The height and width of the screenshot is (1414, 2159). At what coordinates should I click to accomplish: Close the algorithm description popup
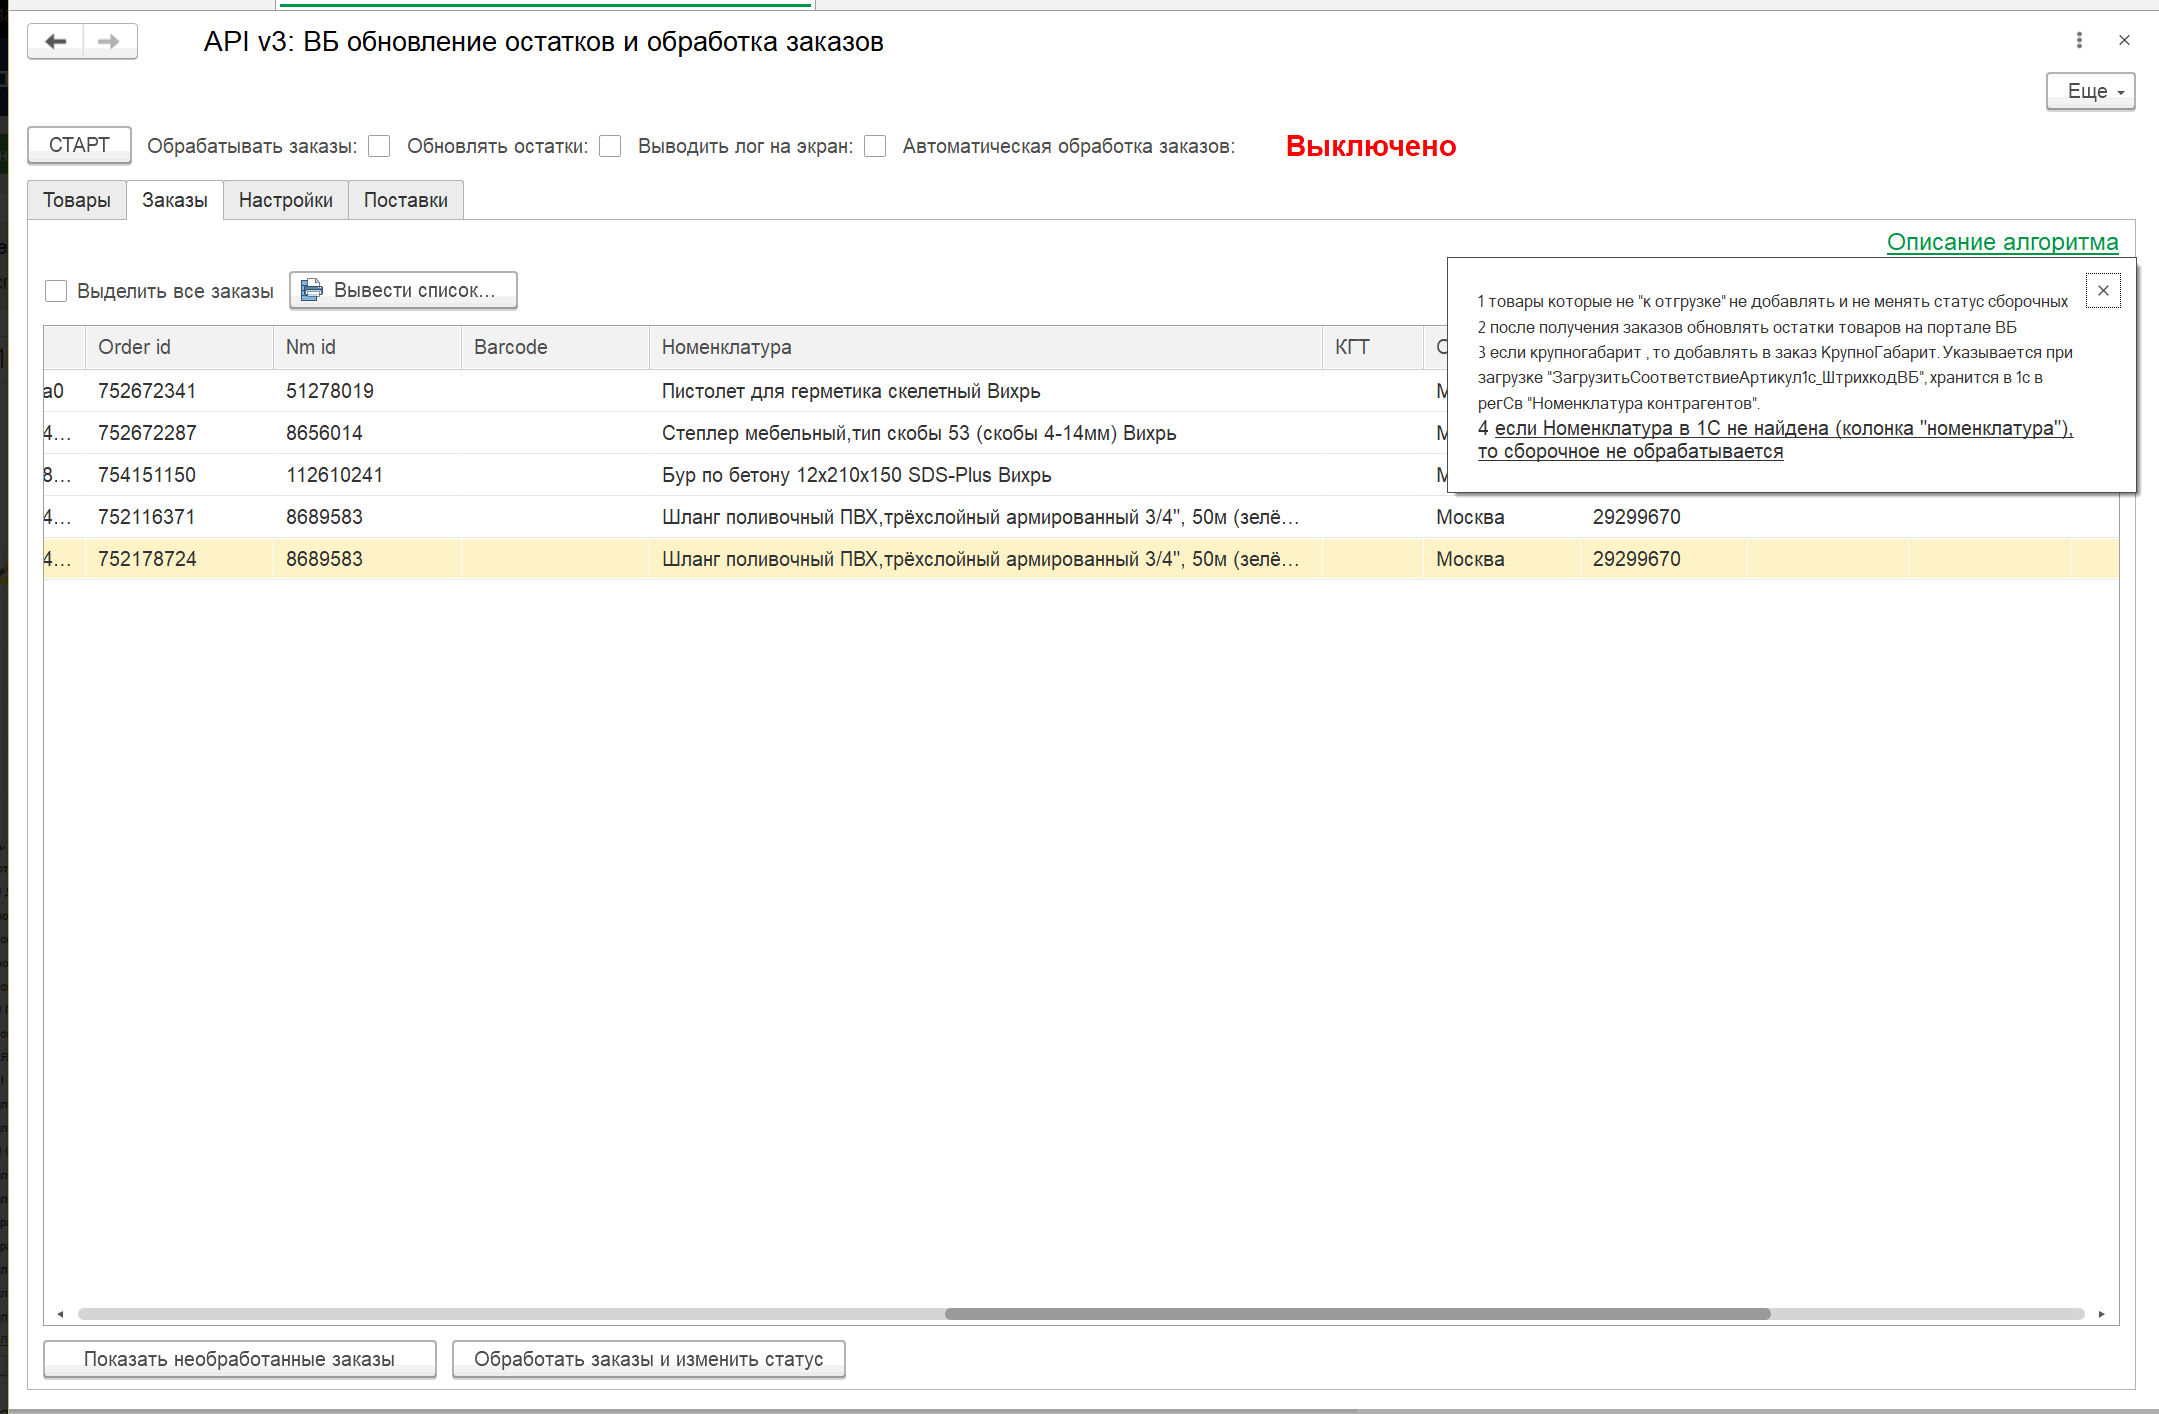click(2103, 290)
